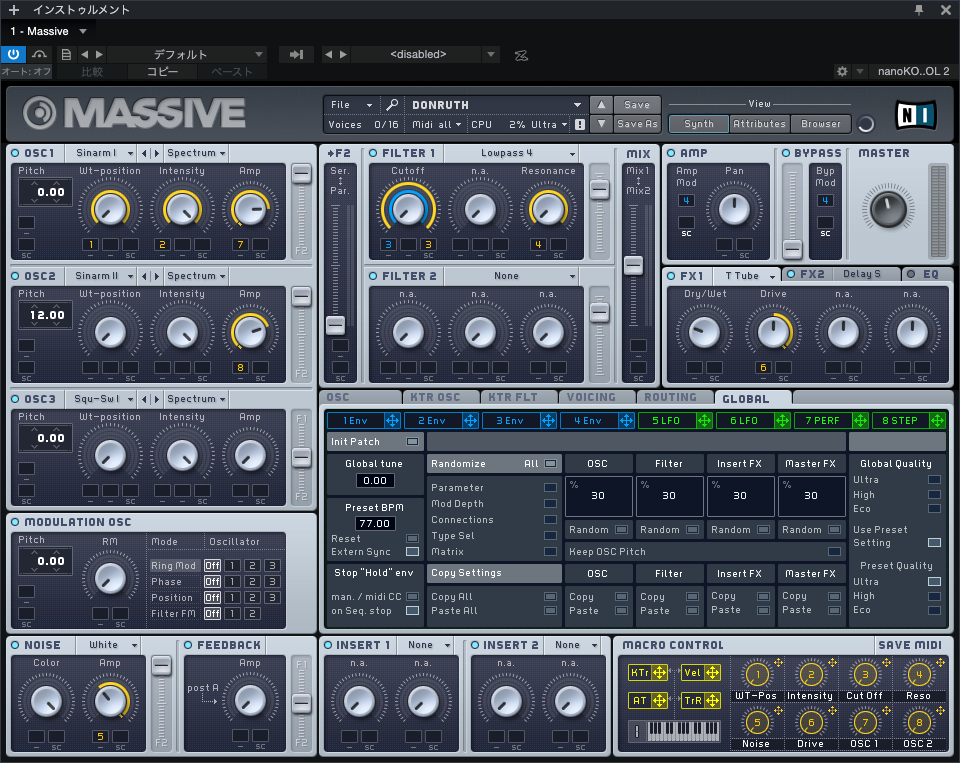This screenshot has height=763, width=960.
Task: Toggle the OSC1 power button
Action: [15, 153]
